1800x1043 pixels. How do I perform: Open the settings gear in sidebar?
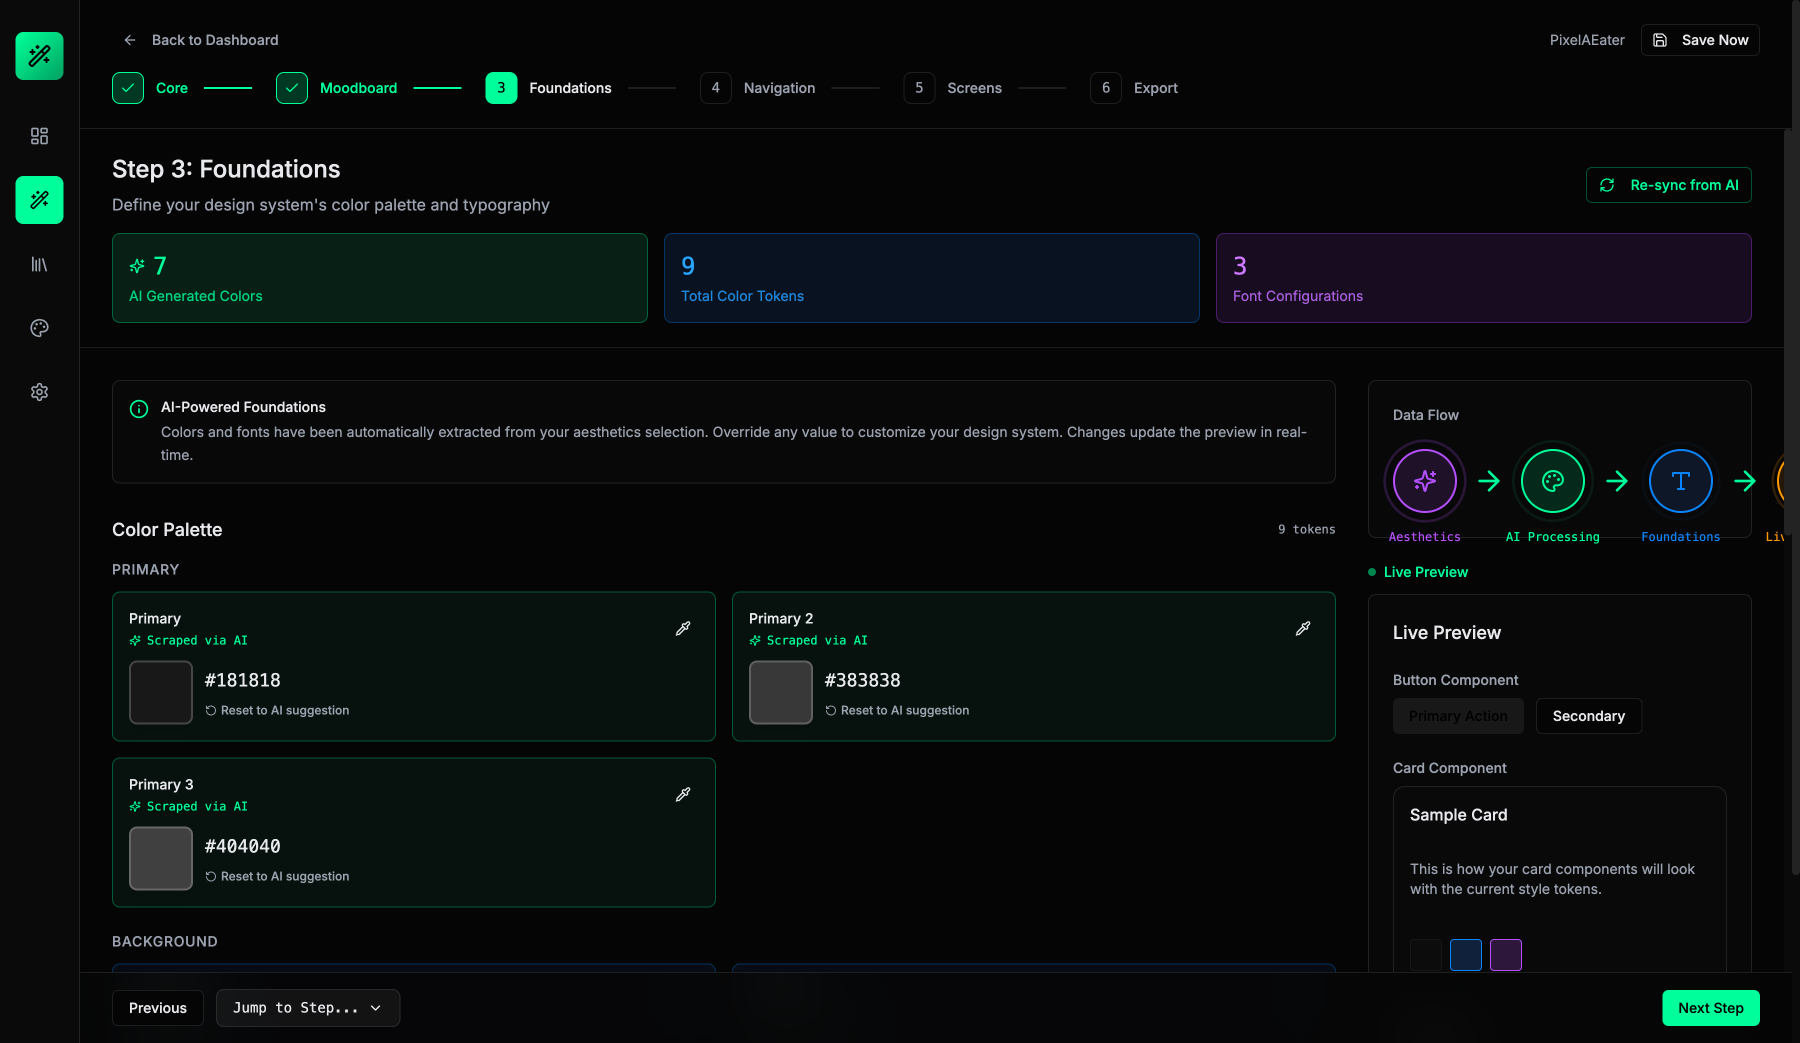pos(39,392)
